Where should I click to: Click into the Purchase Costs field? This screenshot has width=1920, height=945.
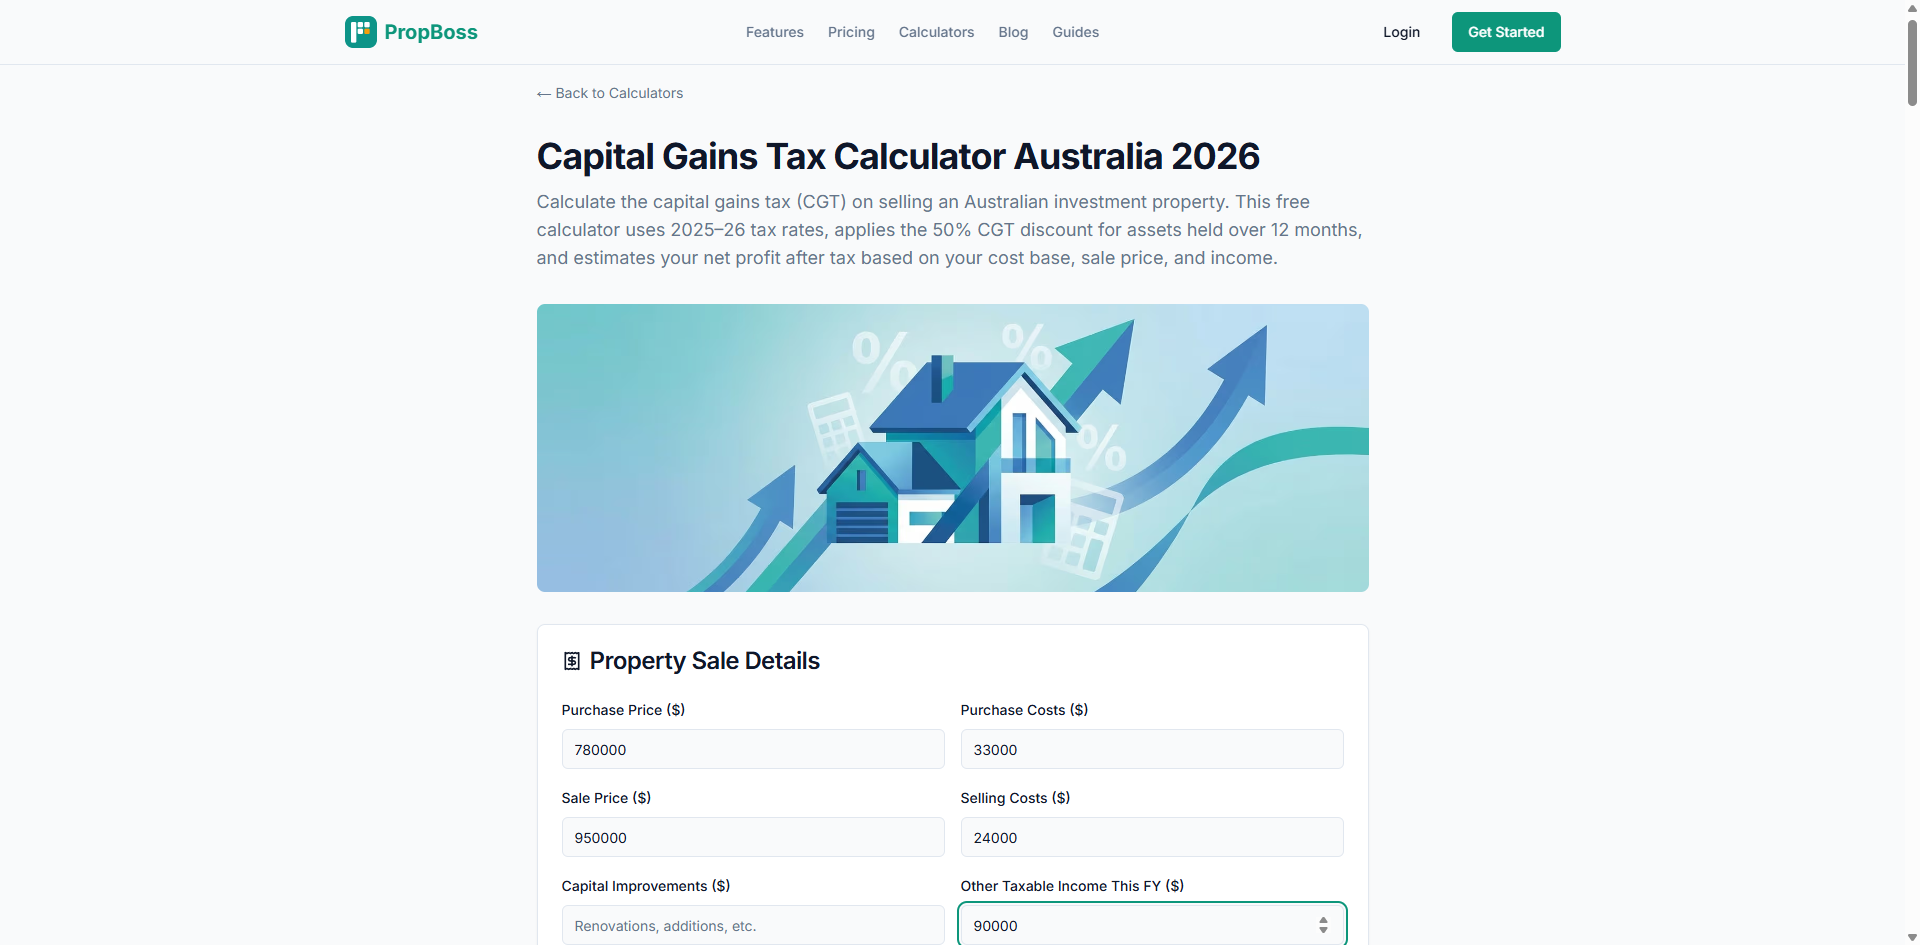(1151, 749)
